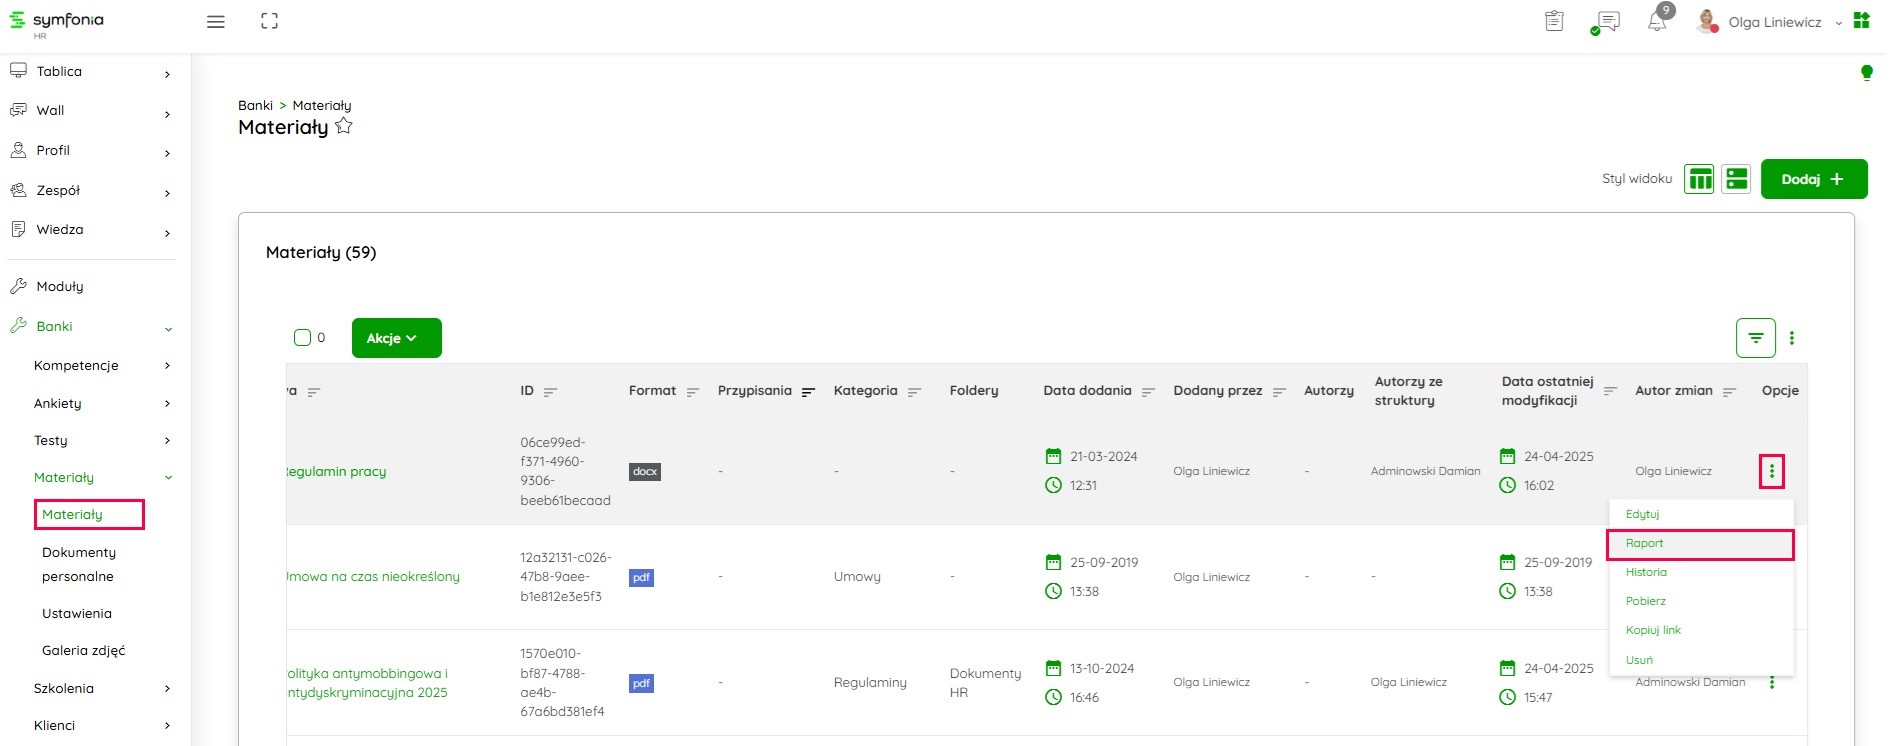
Task: Select Raport from the options menu
Action: click(x=1699, y=544)
